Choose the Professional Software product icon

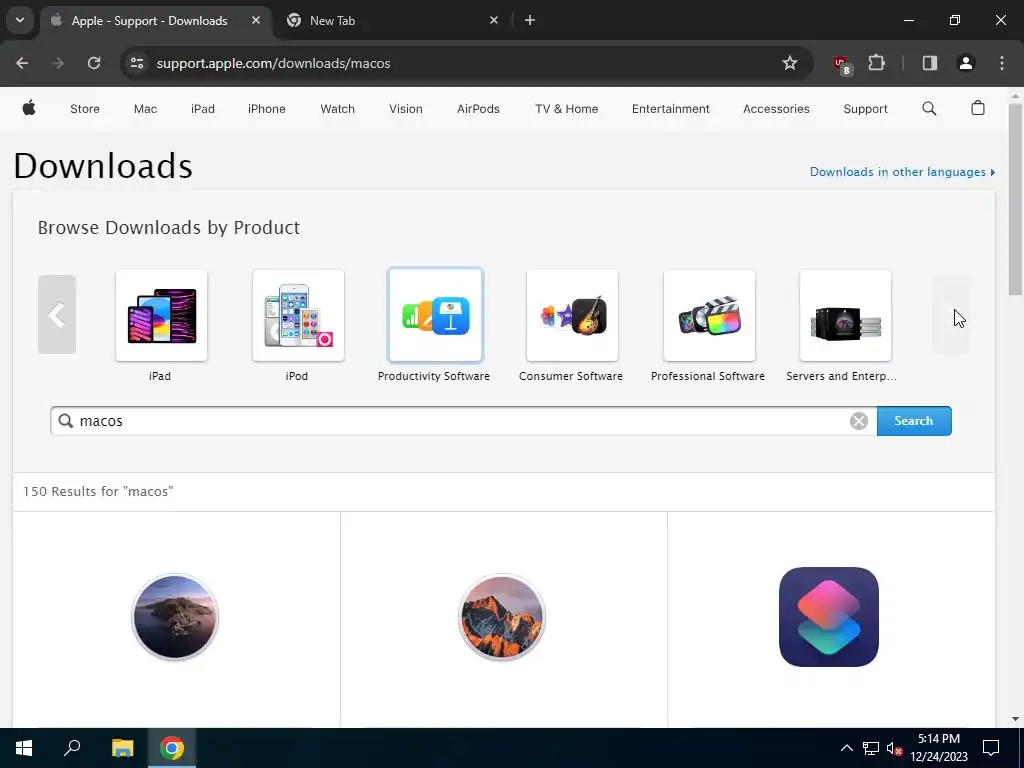(x=709, y=315)
